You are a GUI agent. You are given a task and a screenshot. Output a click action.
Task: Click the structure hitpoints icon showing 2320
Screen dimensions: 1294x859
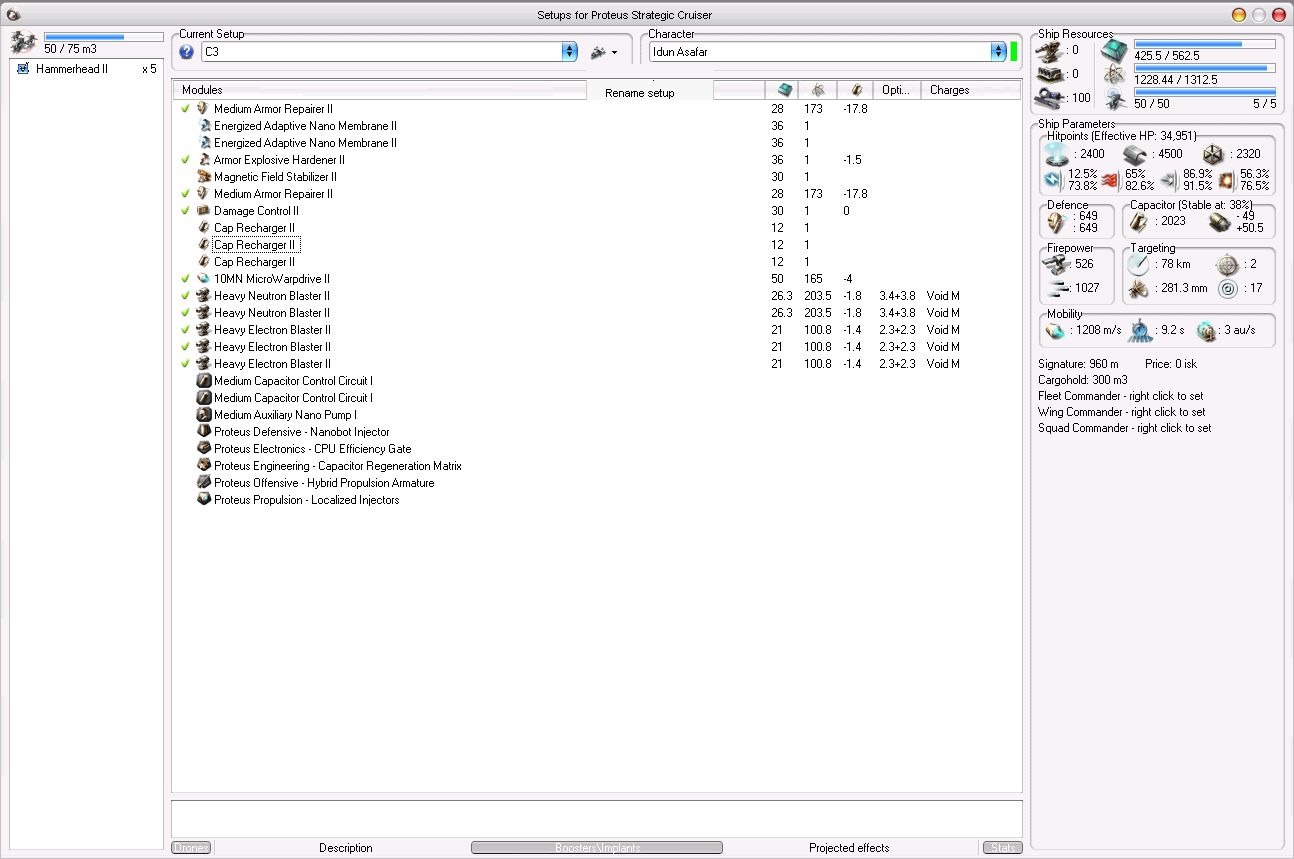[1213, 154]
